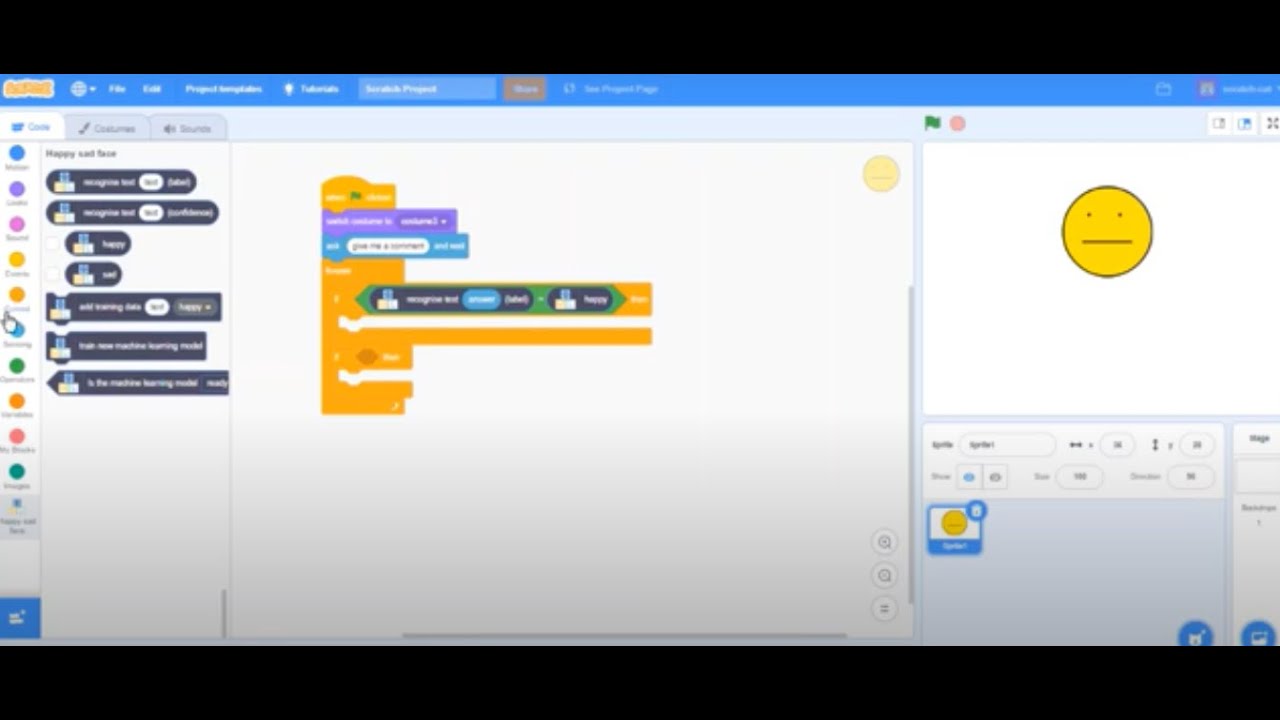The image size is (1280, 720).
Task: Open happy dropdown in add training data
Action: pos(195,307)
